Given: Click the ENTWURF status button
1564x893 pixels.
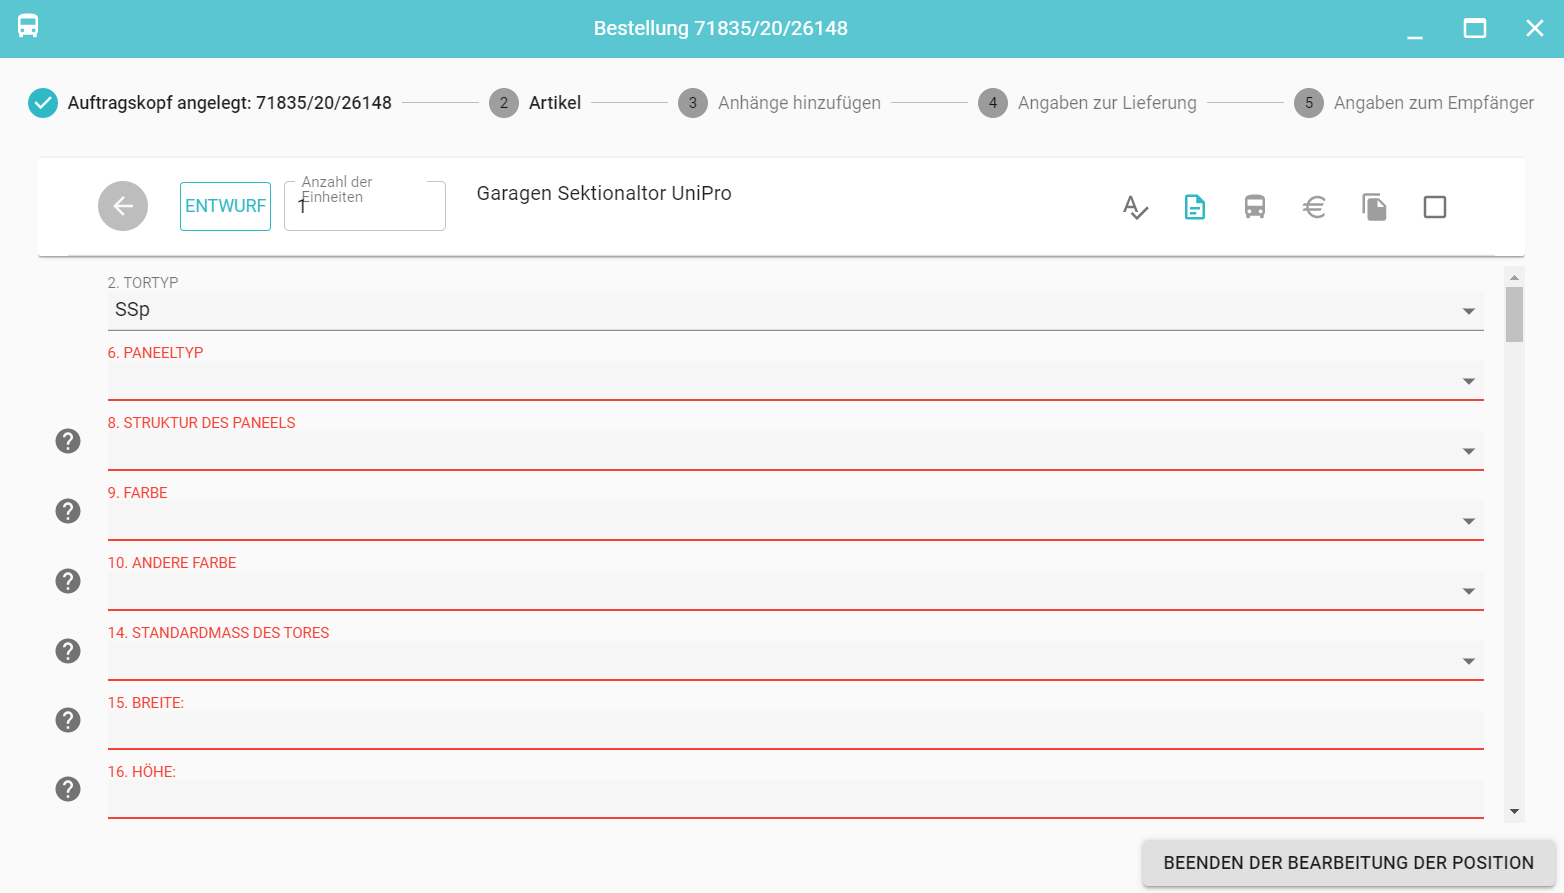Looking at the screenshot, I should click(x=225, y=206).
